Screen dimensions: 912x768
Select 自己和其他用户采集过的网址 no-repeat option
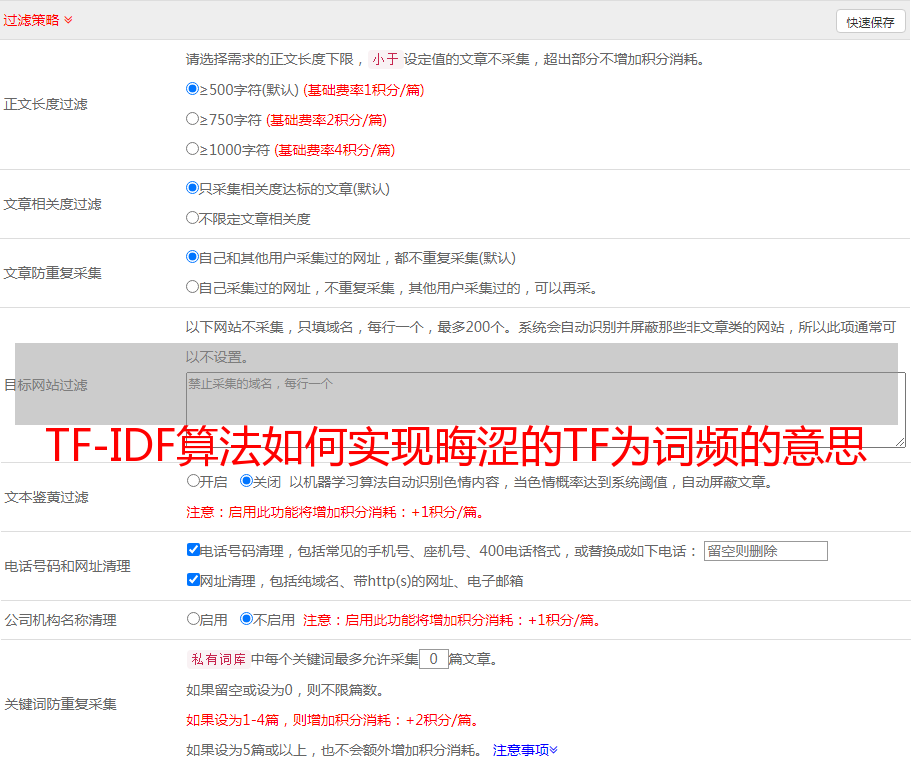(193, 257)
